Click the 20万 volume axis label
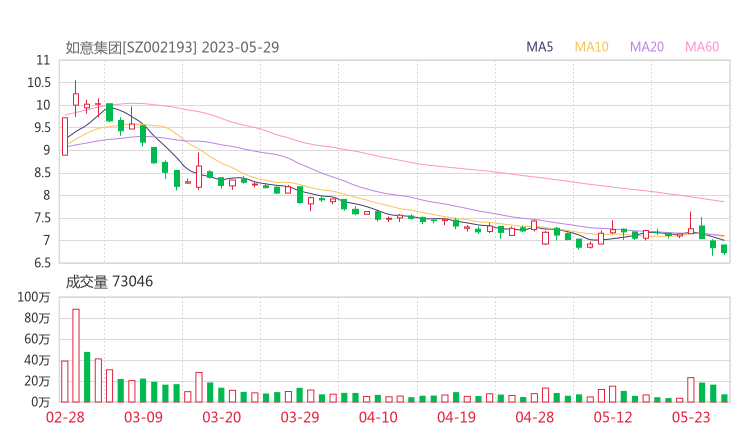Image resolution: width=740 pixels, height=440 pixels. coord(37,381)
